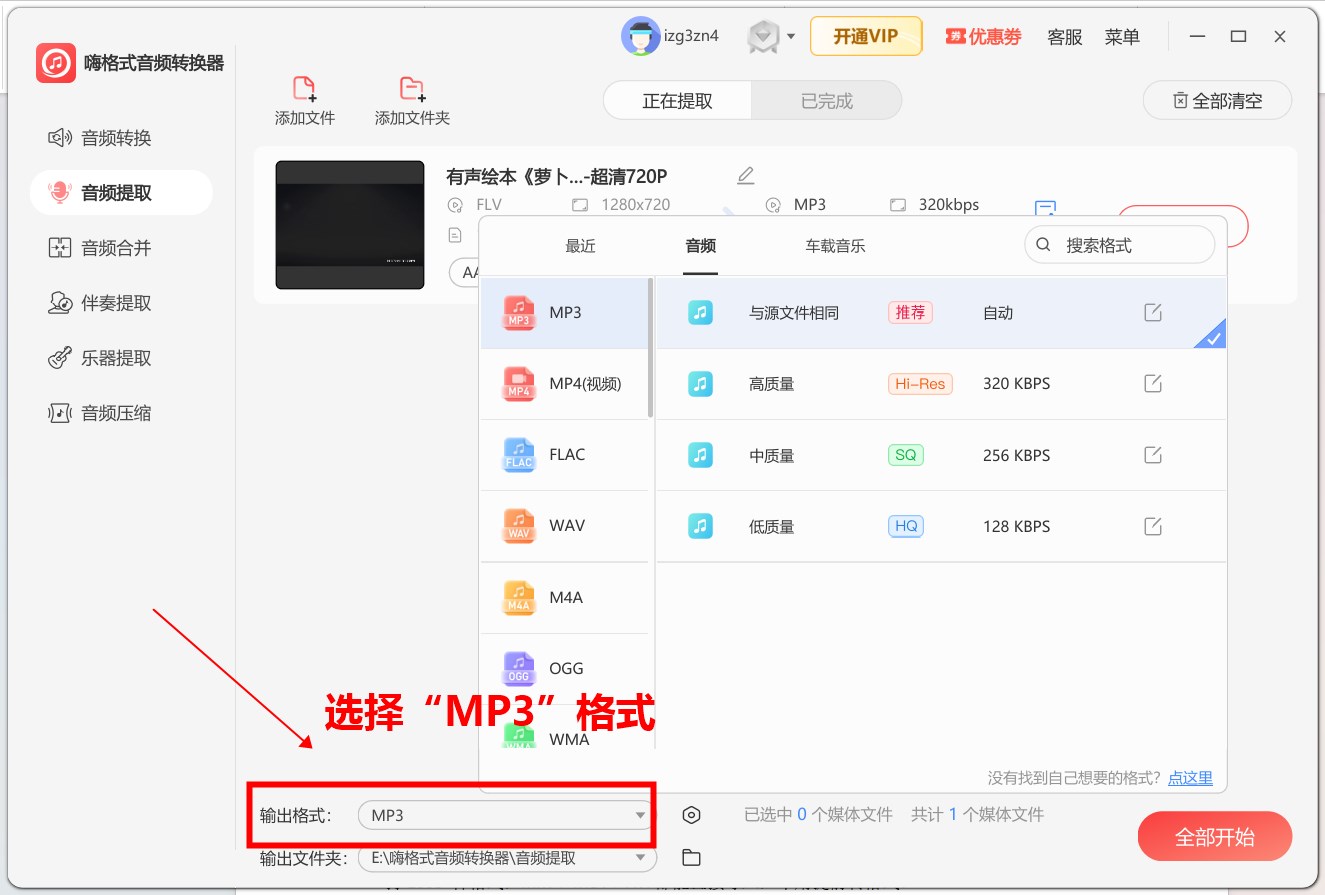
Task: Switch to the 最近 format tab
Action: 580,246
